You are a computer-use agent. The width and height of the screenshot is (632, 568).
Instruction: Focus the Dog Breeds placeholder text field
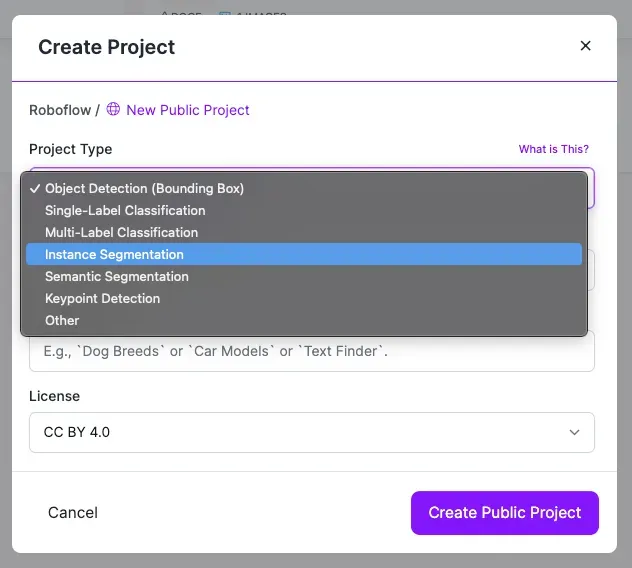312,352
